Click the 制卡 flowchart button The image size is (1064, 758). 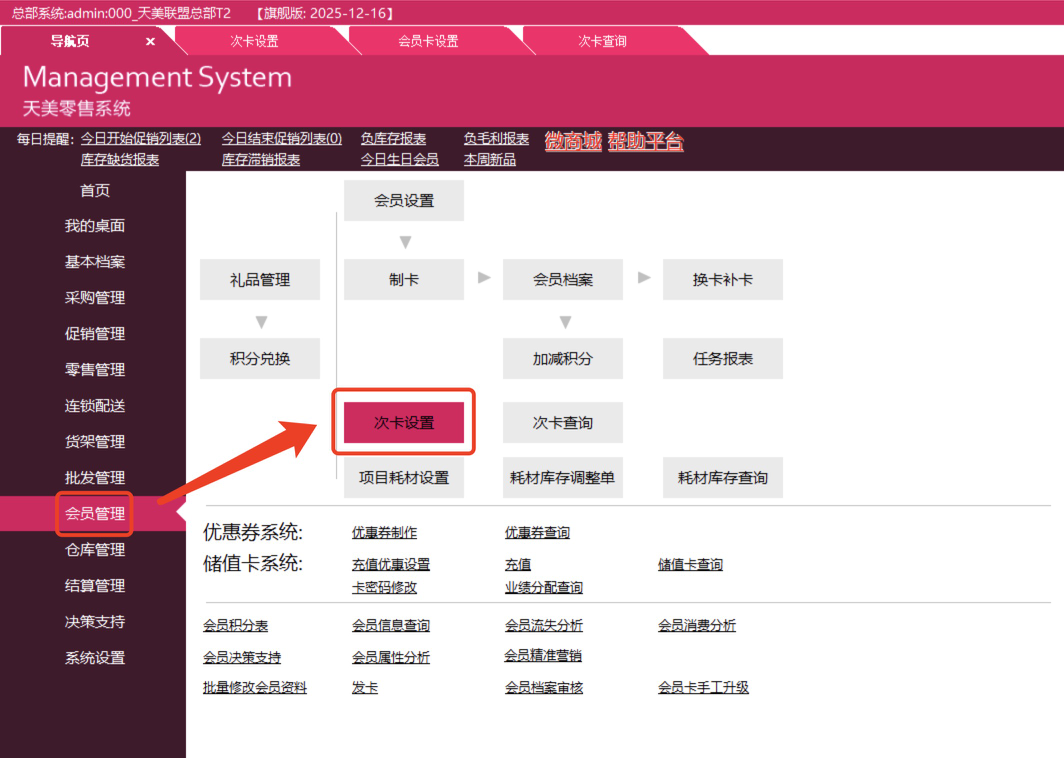pyautogui.click(x=403, y=280)
